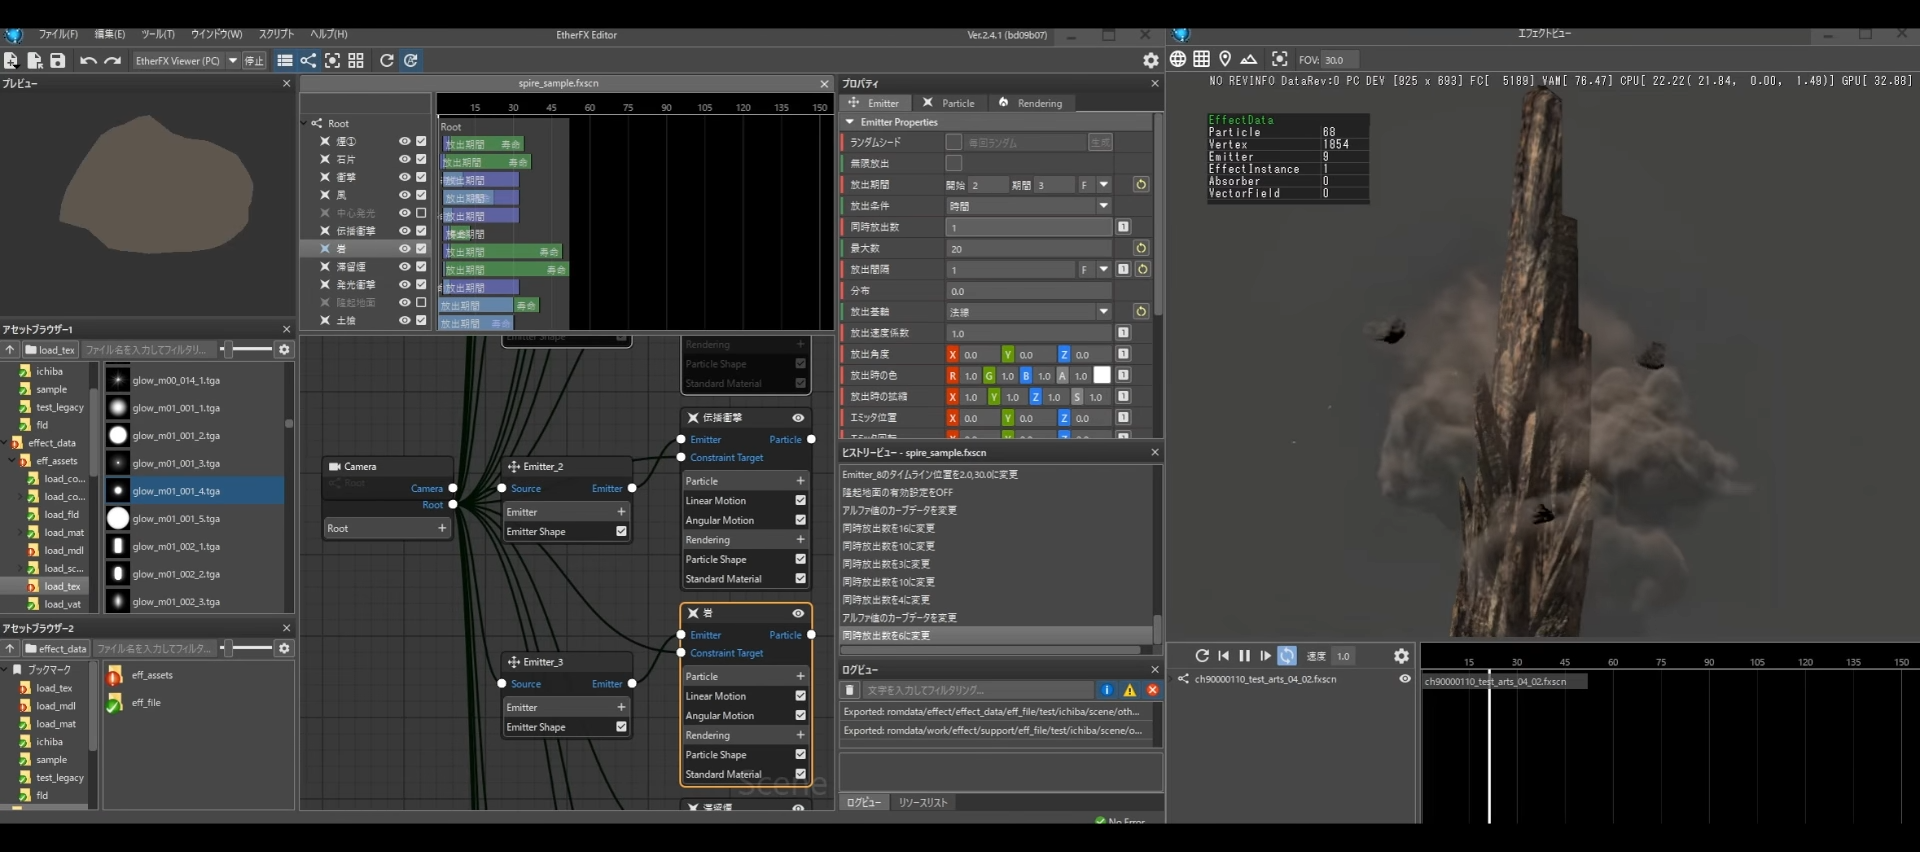Clear log with the trash icon

click(x=850, y=690)
